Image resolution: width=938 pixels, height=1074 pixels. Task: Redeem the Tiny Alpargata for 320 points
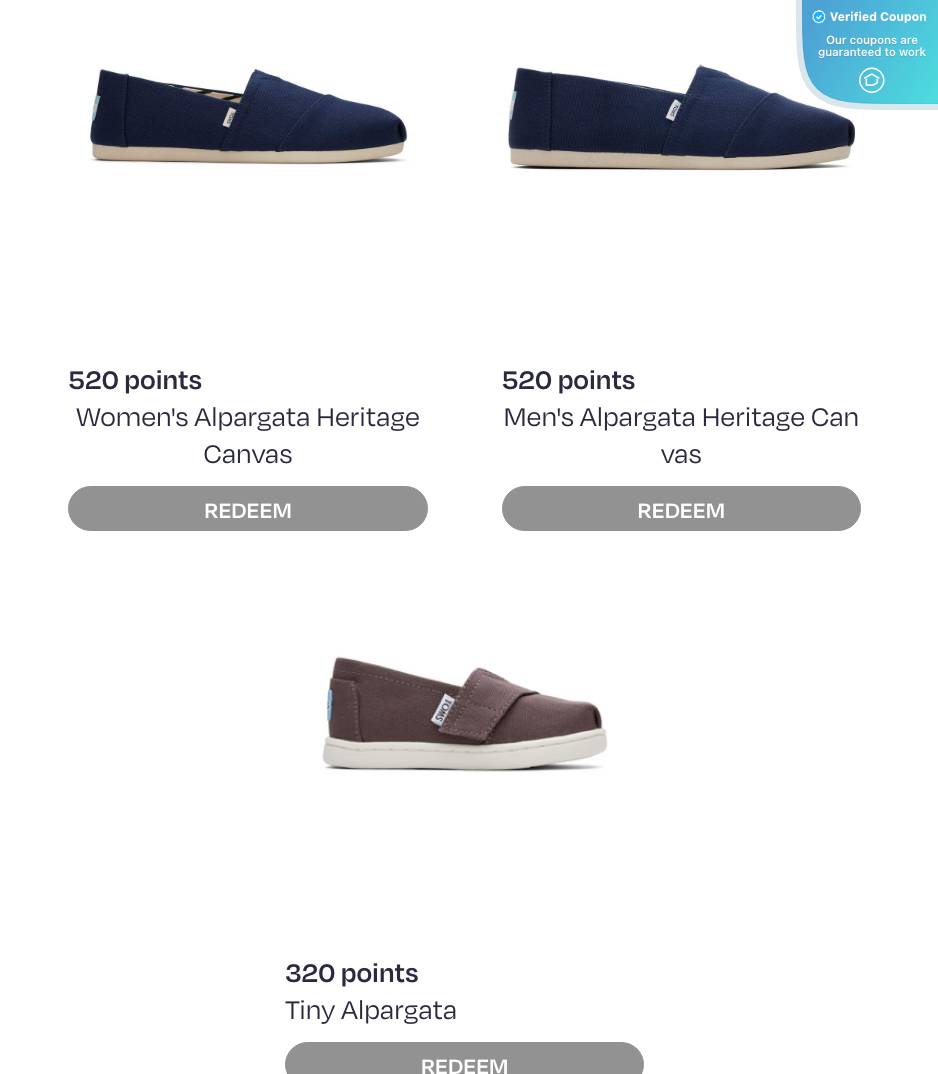coord(464,1062)
